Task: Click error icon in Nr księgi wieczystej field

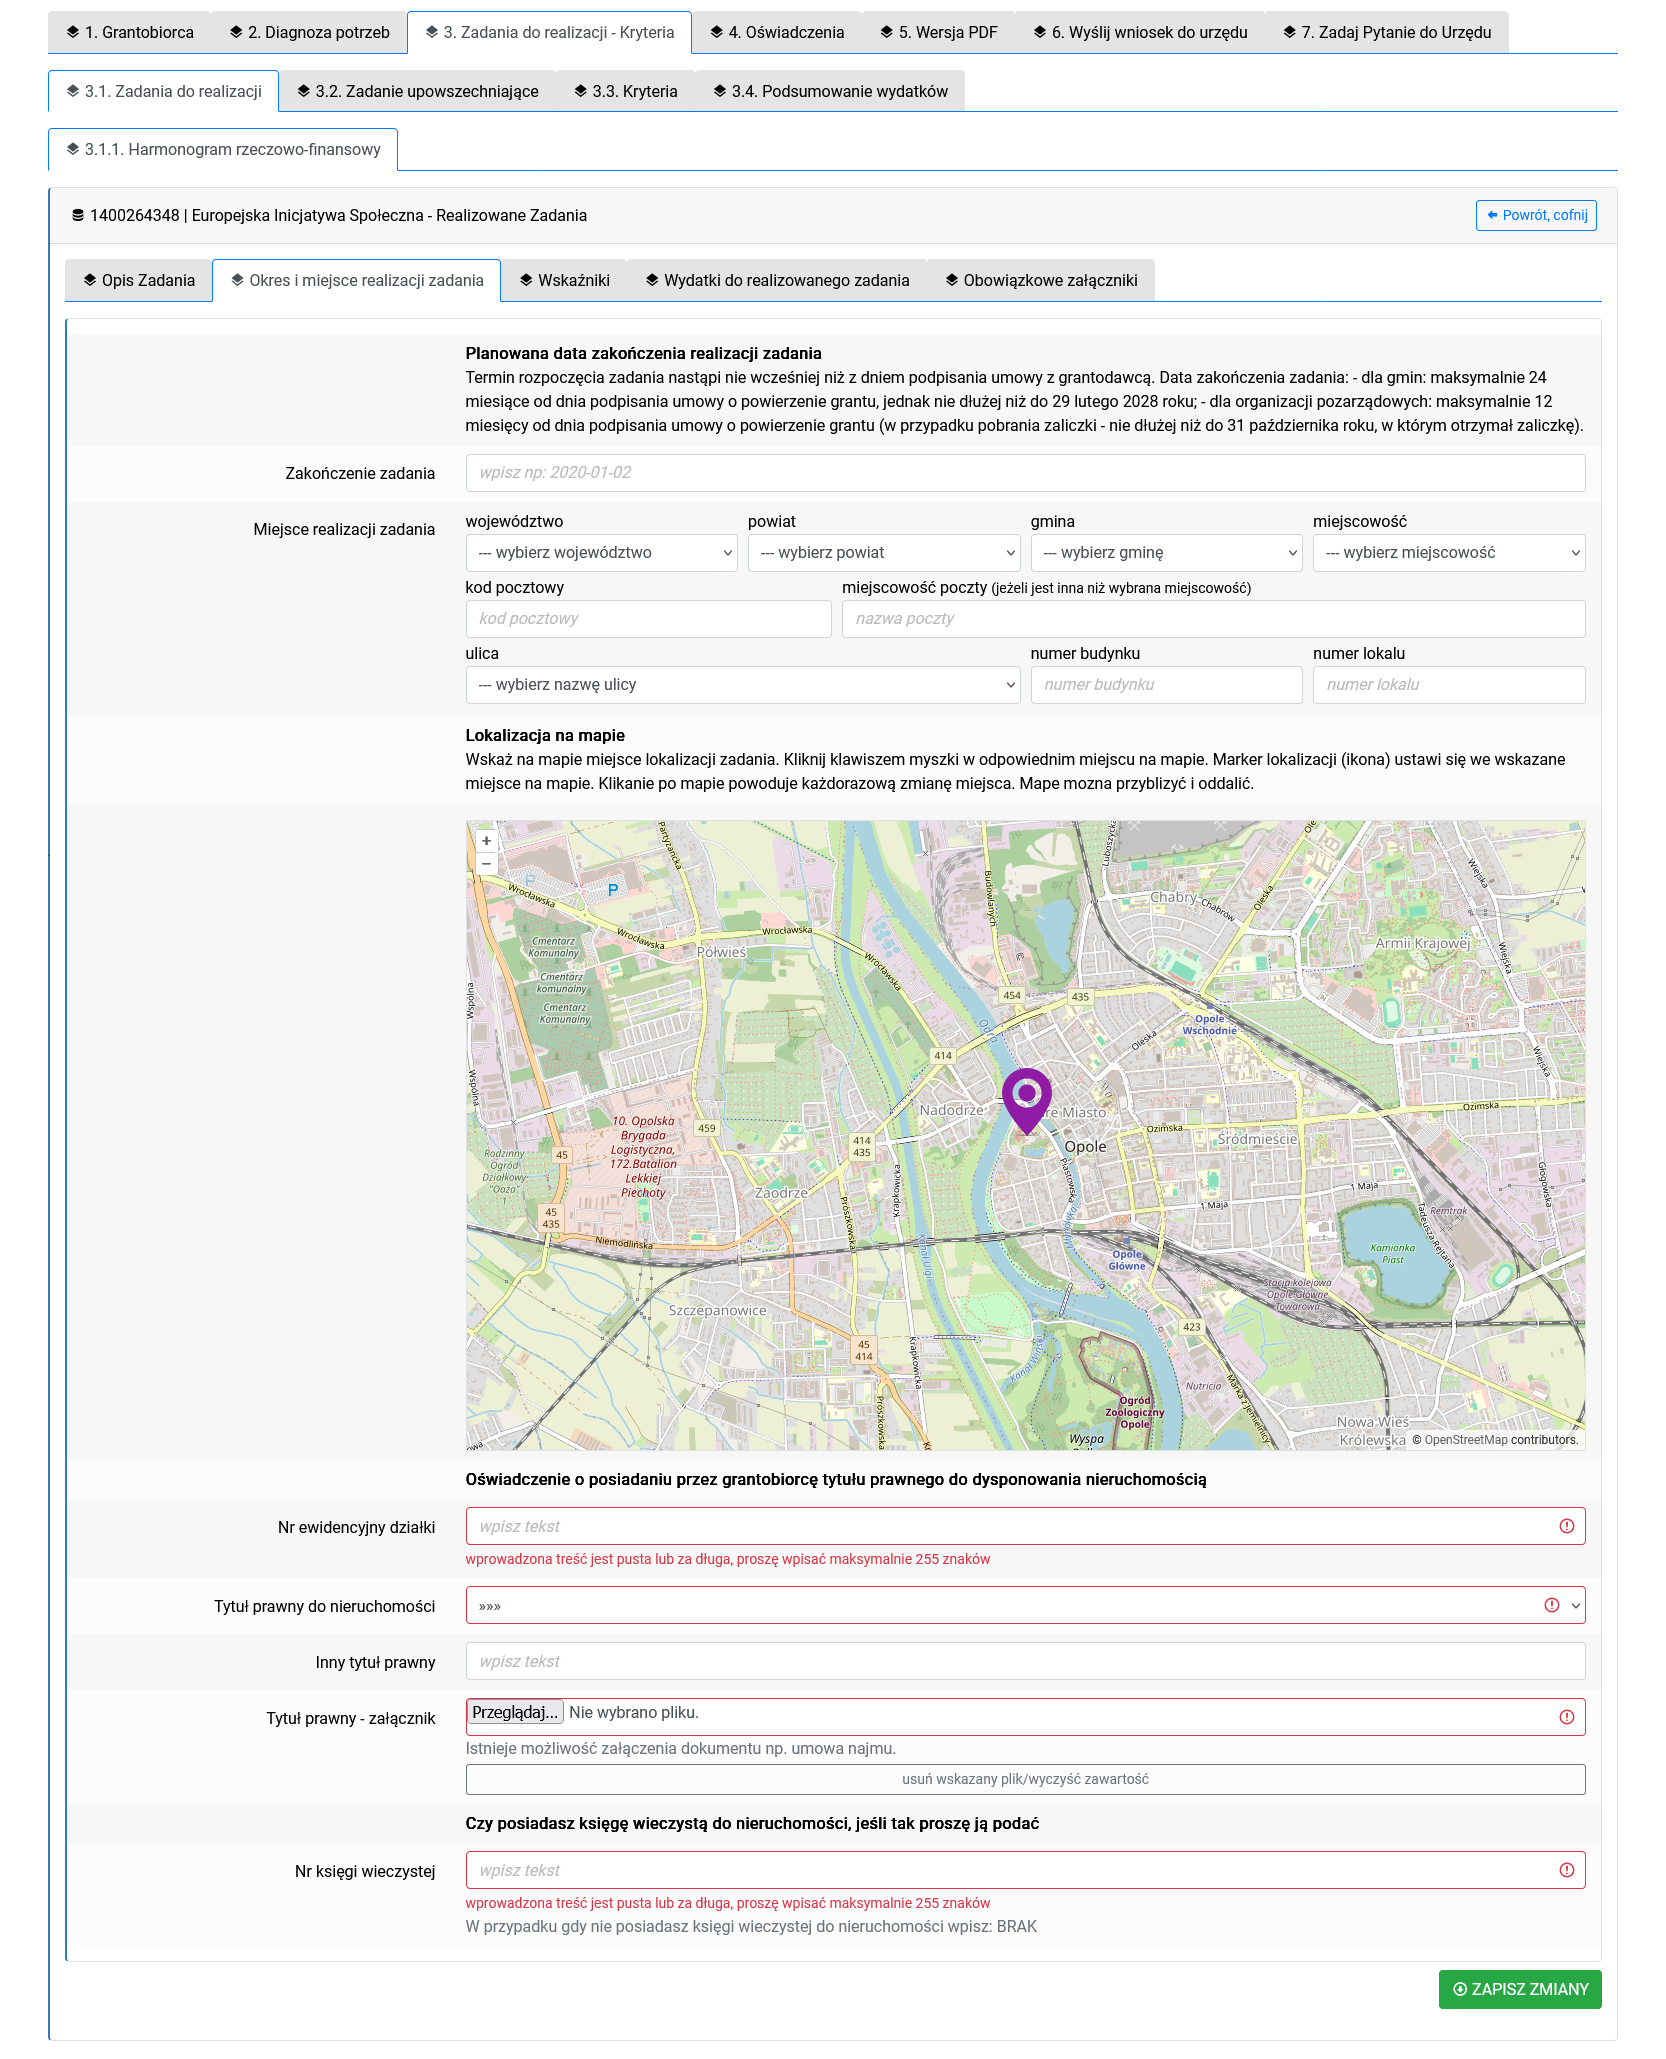Action: [1566, 1870]
